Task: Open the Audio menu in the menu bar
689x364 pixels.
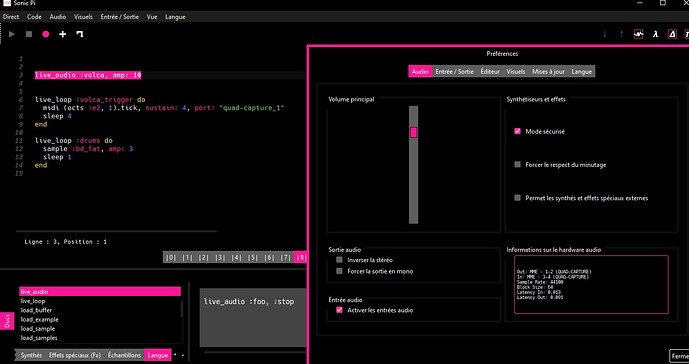Action: tap(58, 17)
